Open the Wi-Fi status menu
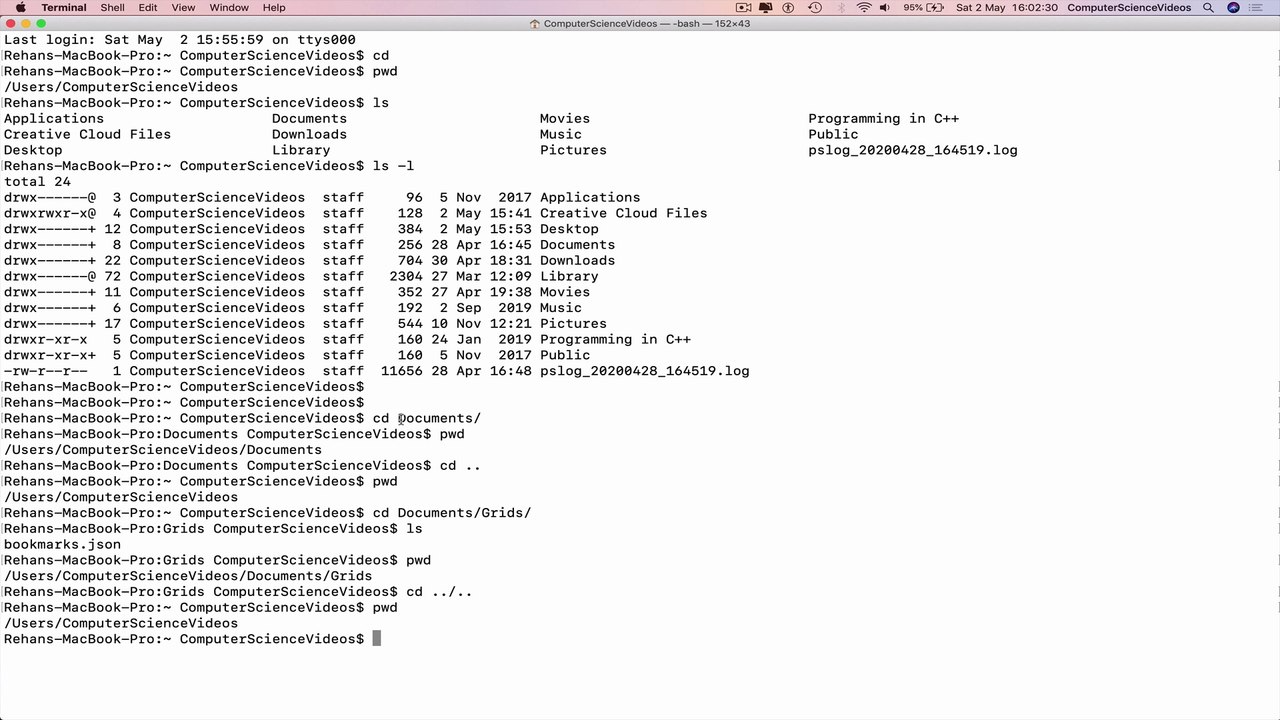Screen dimensions: 1280x720 click(x=864, y=7)
